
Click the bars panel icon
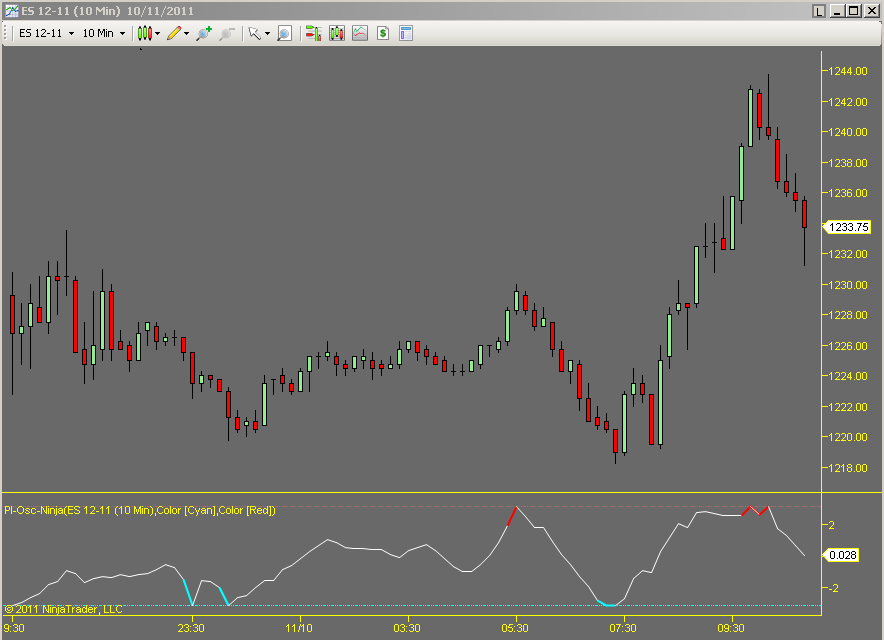[336, 33]
